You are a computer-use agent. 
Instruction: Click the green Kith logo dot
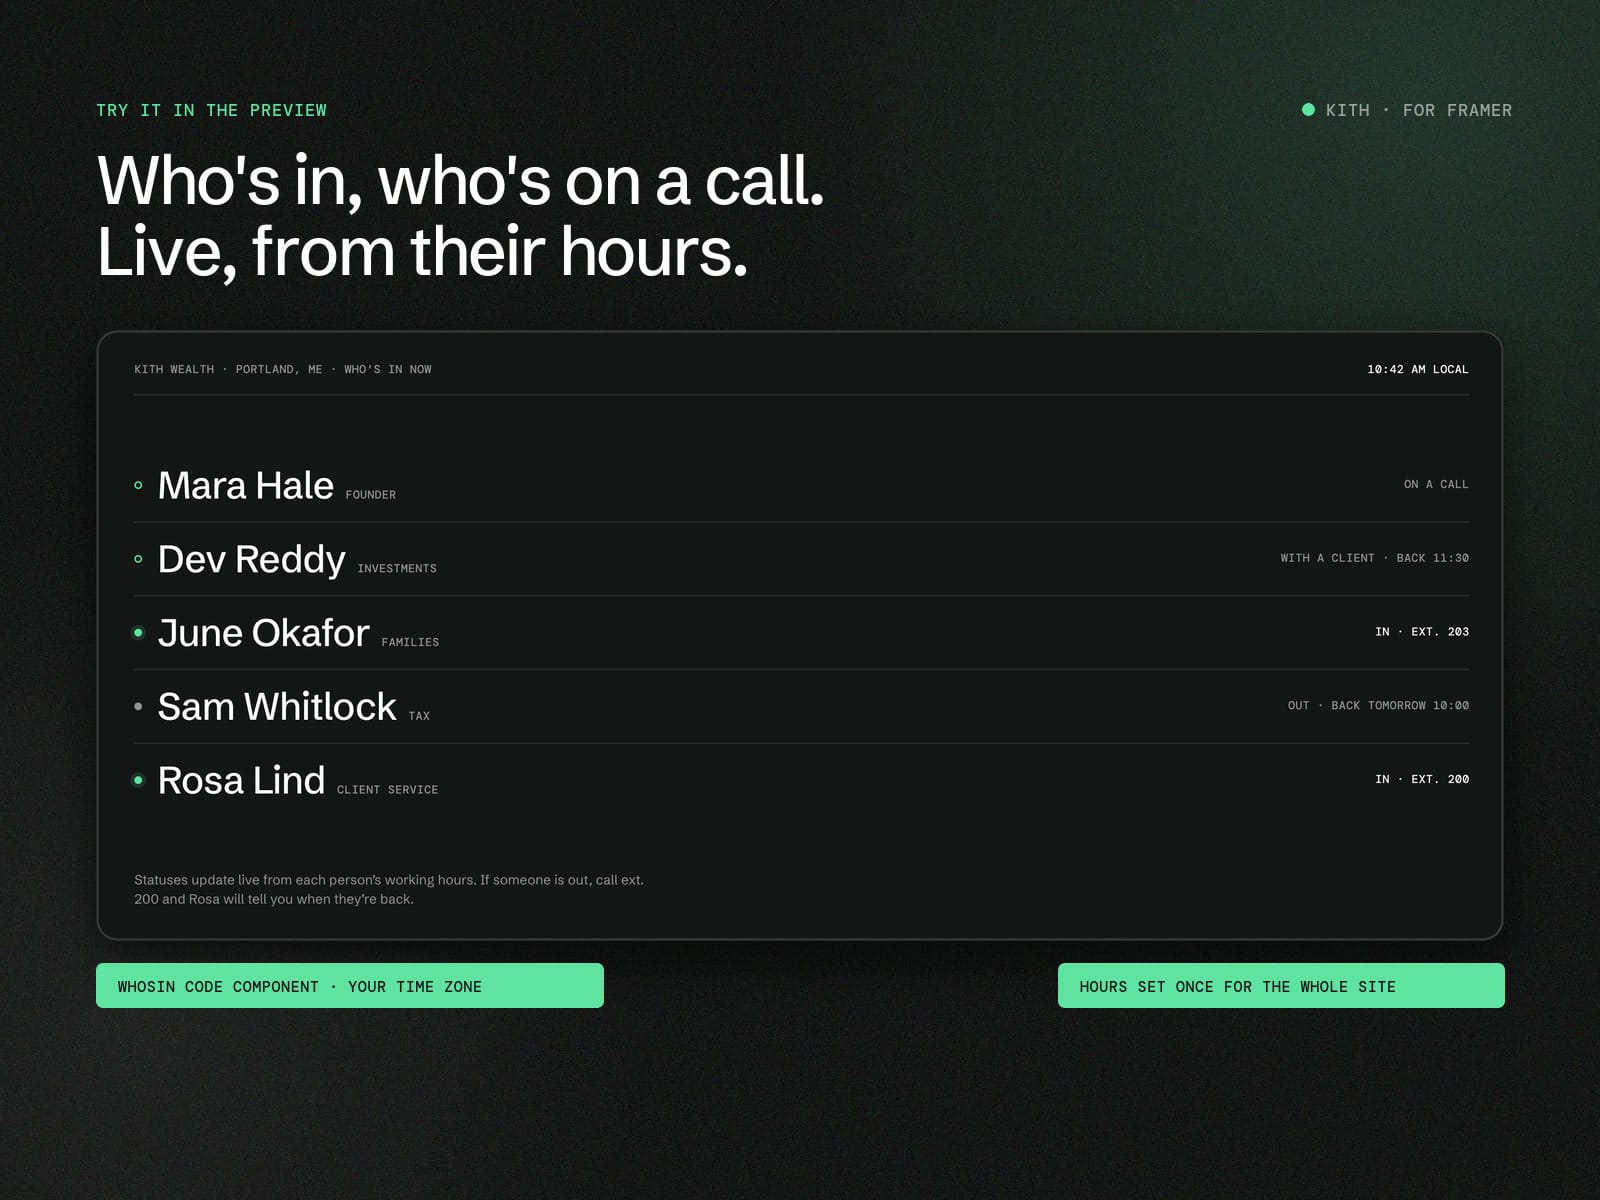[1308, 110]
